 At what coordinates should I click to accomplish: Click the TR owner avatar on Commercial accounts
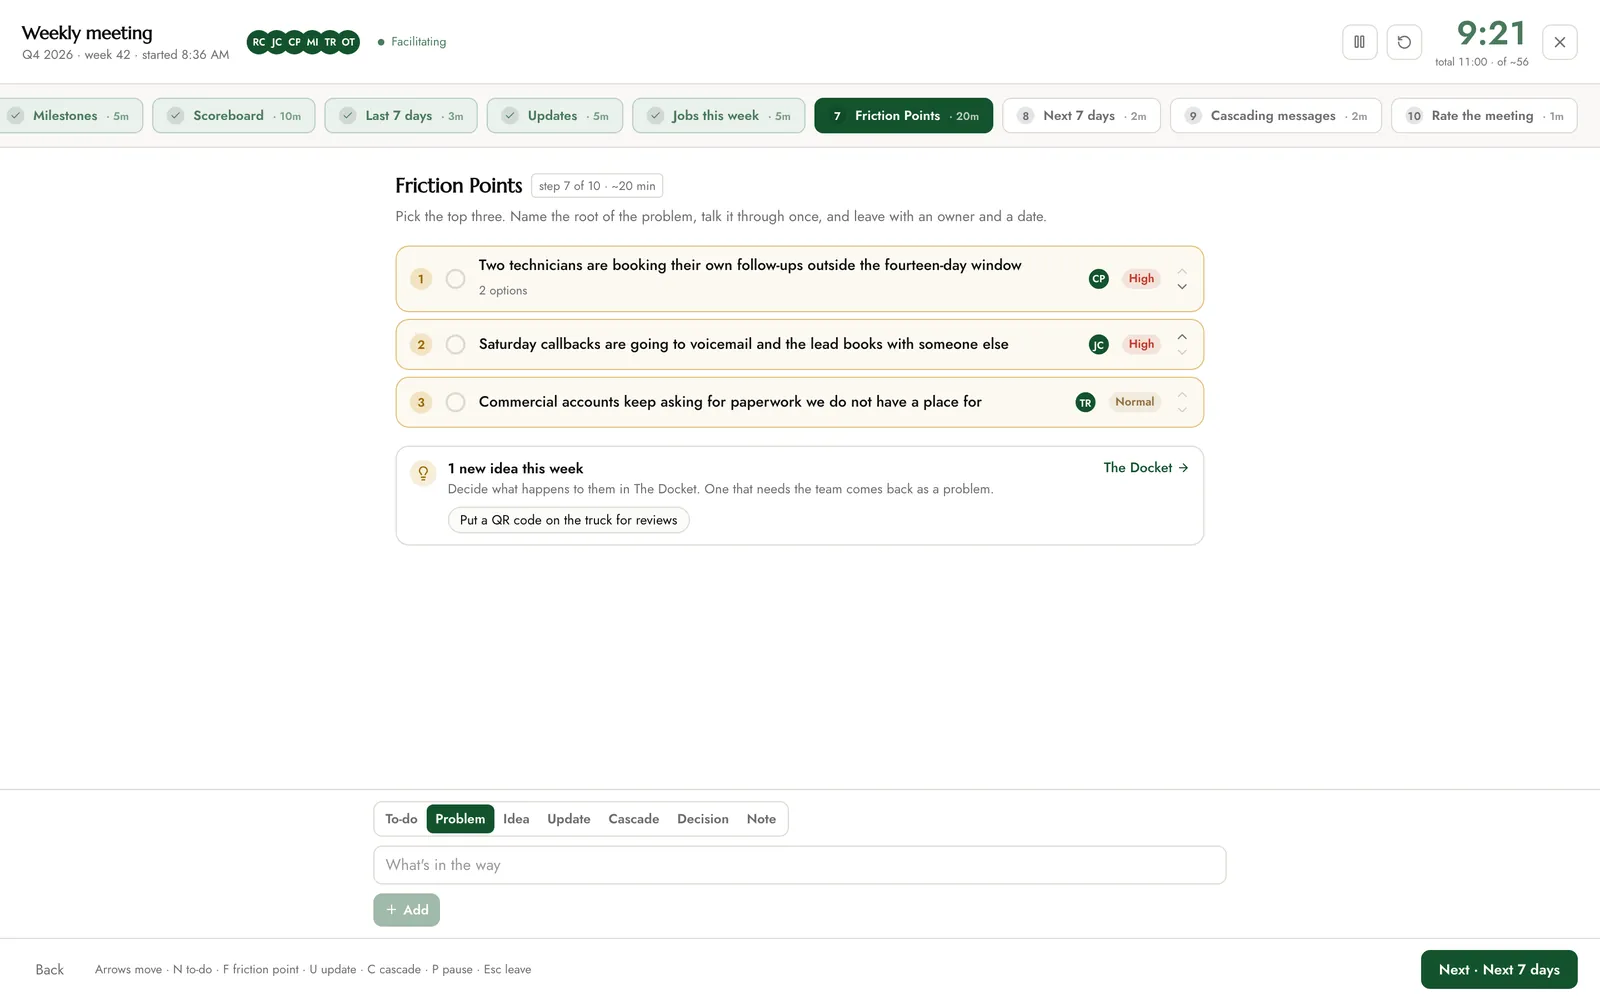click(1085, 403)
